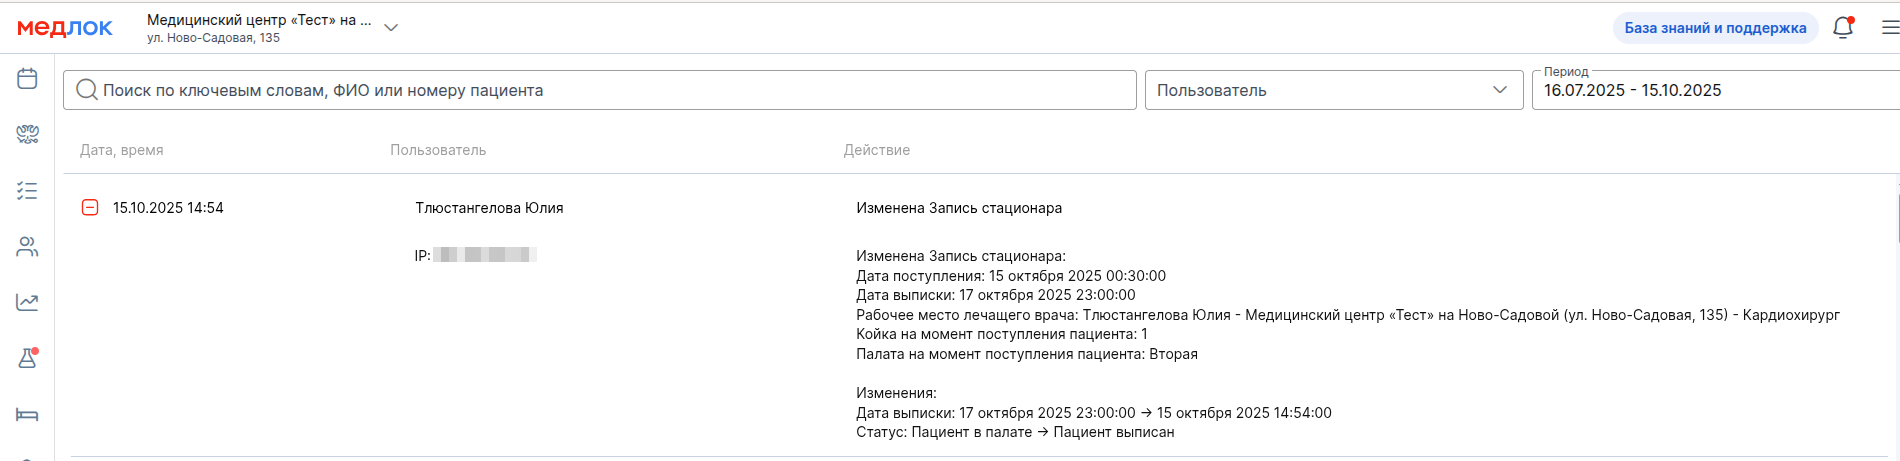The height and width of the screenshot is (461, 1900).
Task: Click the МЕДЛОК logo
Action: click(65, 28)
